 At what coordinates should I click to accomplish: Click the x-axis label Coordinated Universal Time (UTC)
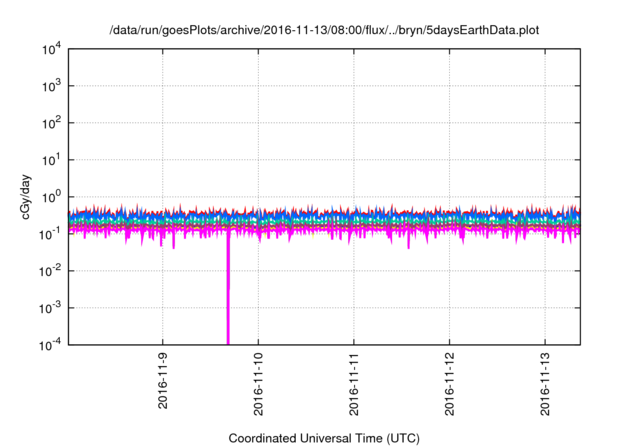pos(324,438)
